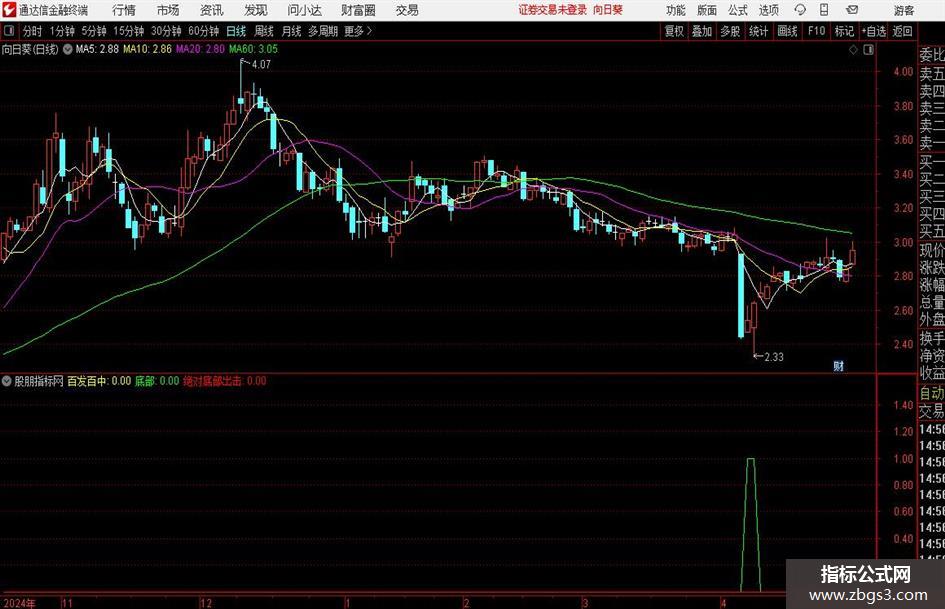Viewport: 945px width, 609px height.
Task: Switch to the 月线 period tab
Action: [292, 31]
